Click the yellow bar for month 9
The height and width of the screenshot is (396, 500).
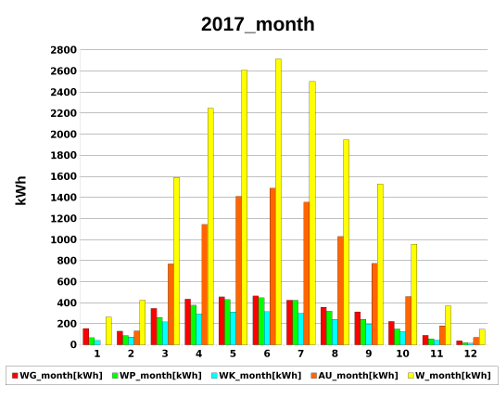click(380, 264)
